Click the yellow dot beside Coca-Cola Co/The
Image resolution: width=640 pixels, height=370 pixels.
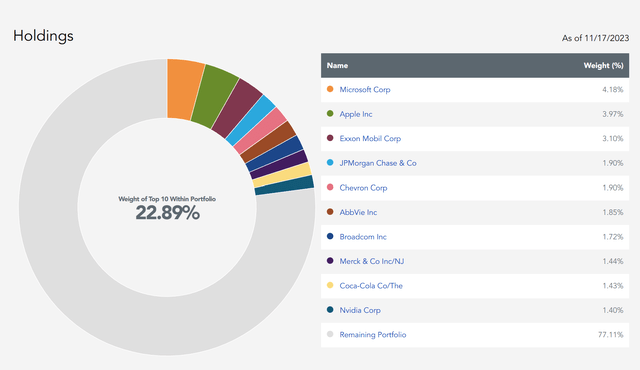pyautogui.click(x=330, y=285)
